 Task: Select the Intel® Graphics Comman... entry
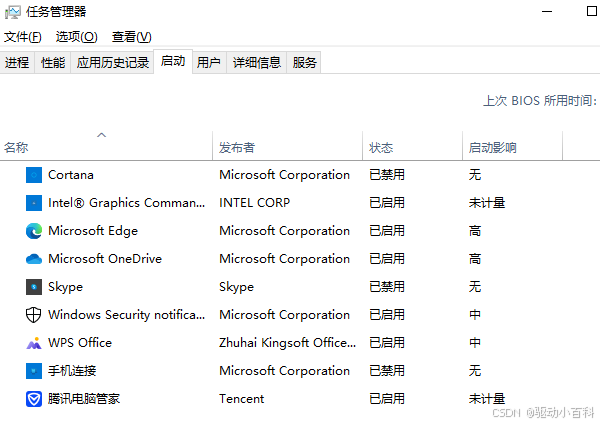pos(127,203)
